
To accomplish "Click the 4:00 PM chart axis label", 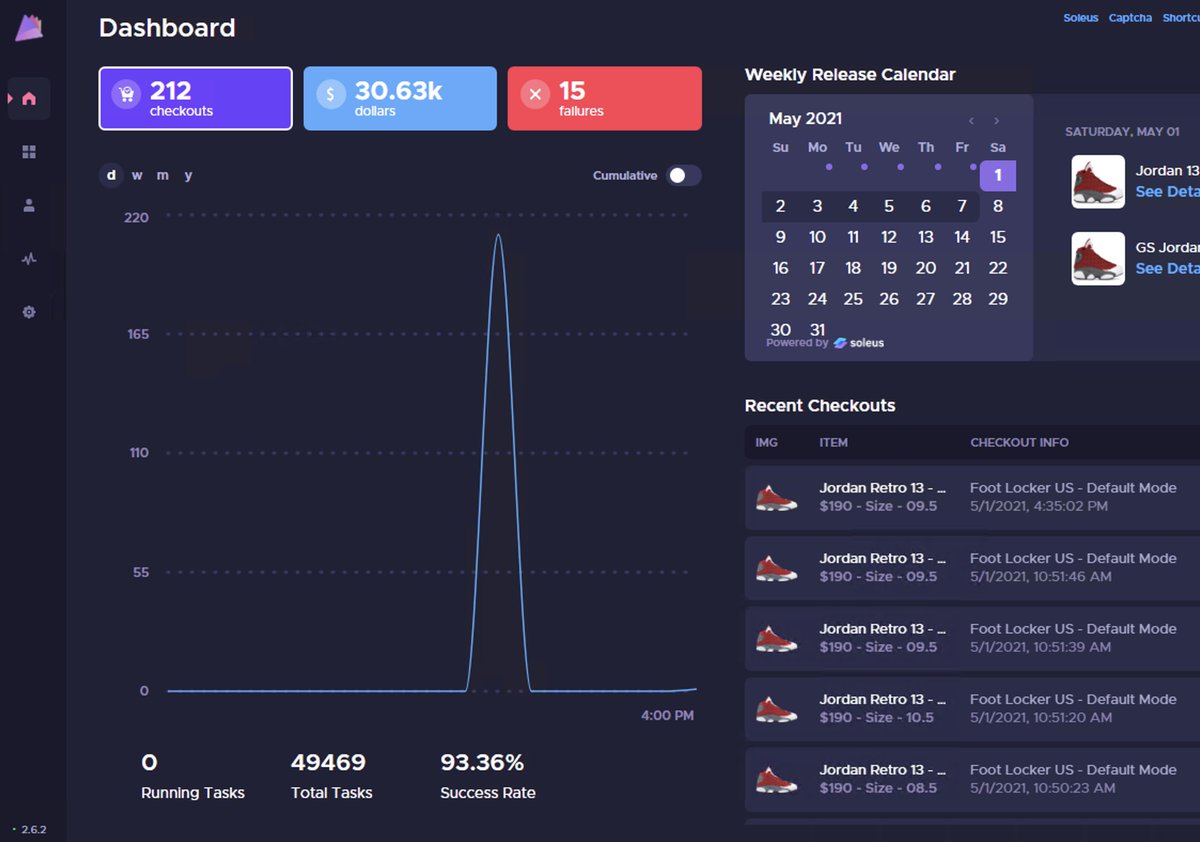I will 667,716.
